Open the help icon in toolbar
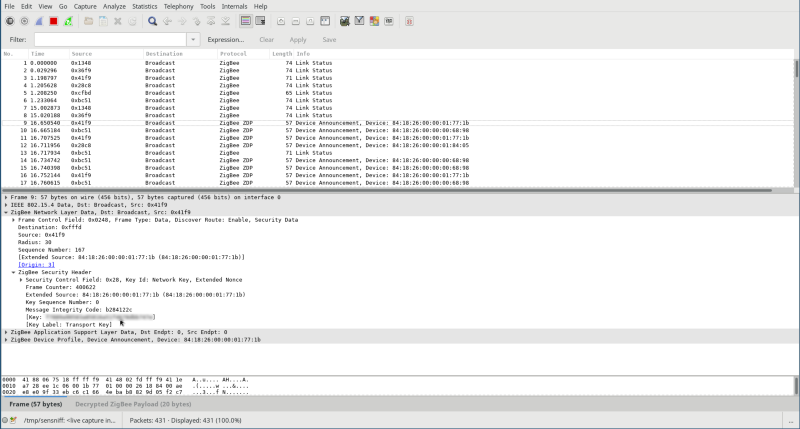This screenshot has height=429, width=800. [x=409, y=21]
